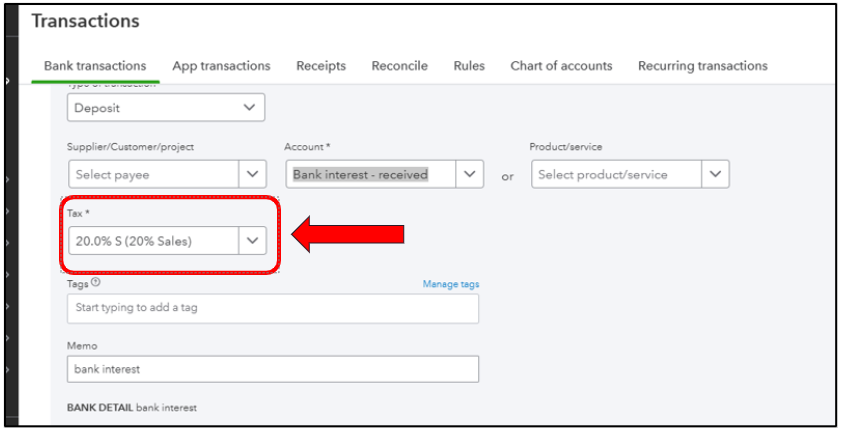841x434 pixels.
Task: Open the Bank transactions tab
Action: (x=95, y=66)
